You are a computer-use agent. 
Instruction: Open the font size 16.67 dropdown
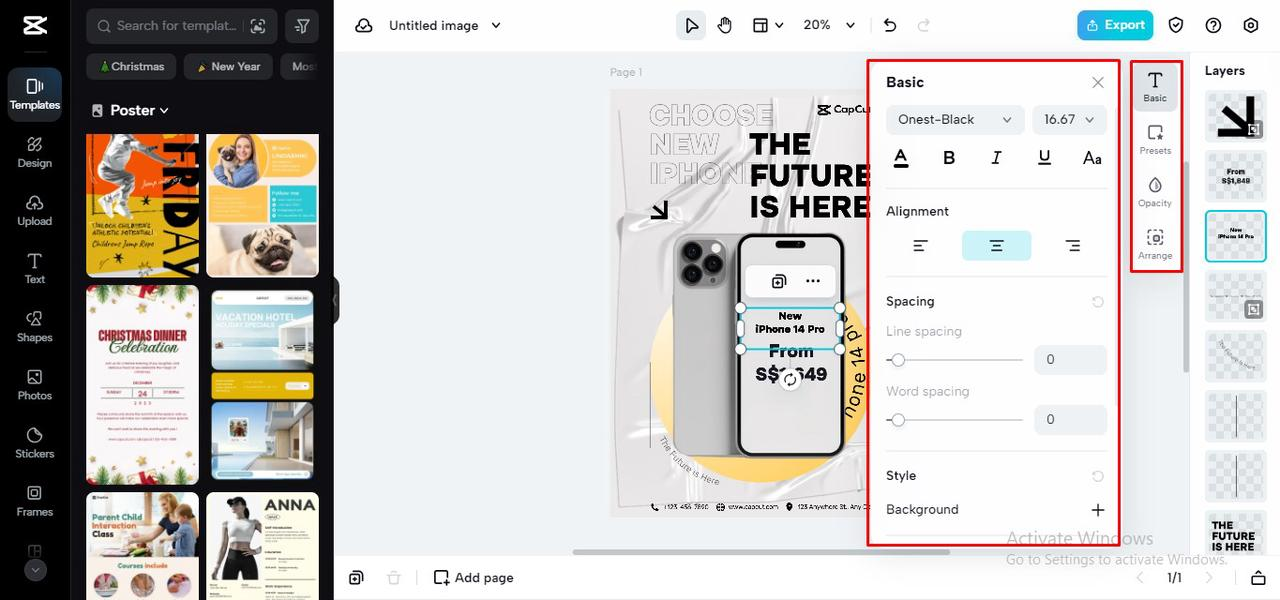pos(1070,120)
